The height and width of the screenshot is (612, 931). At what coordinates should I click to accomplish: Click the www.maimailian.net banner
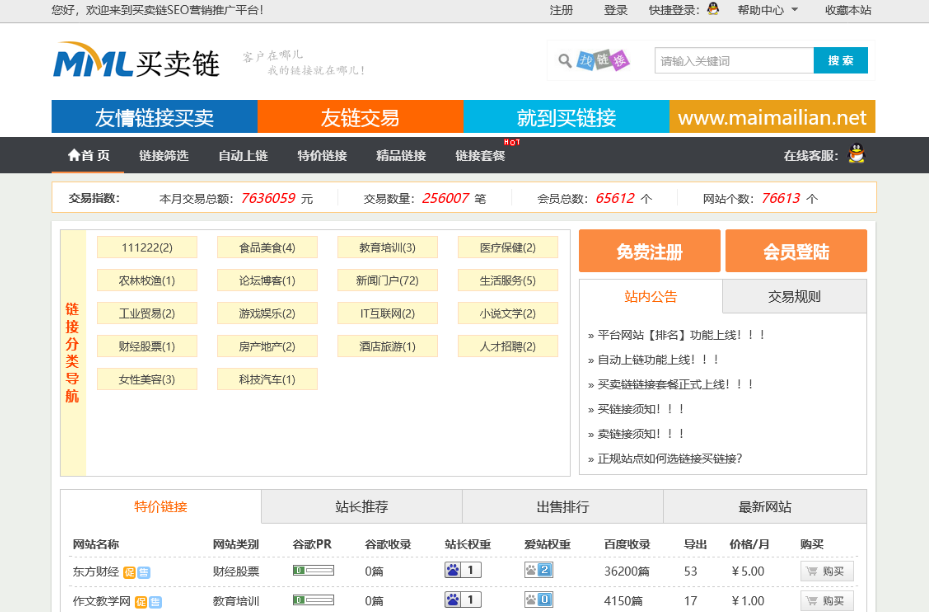point(772,117)
